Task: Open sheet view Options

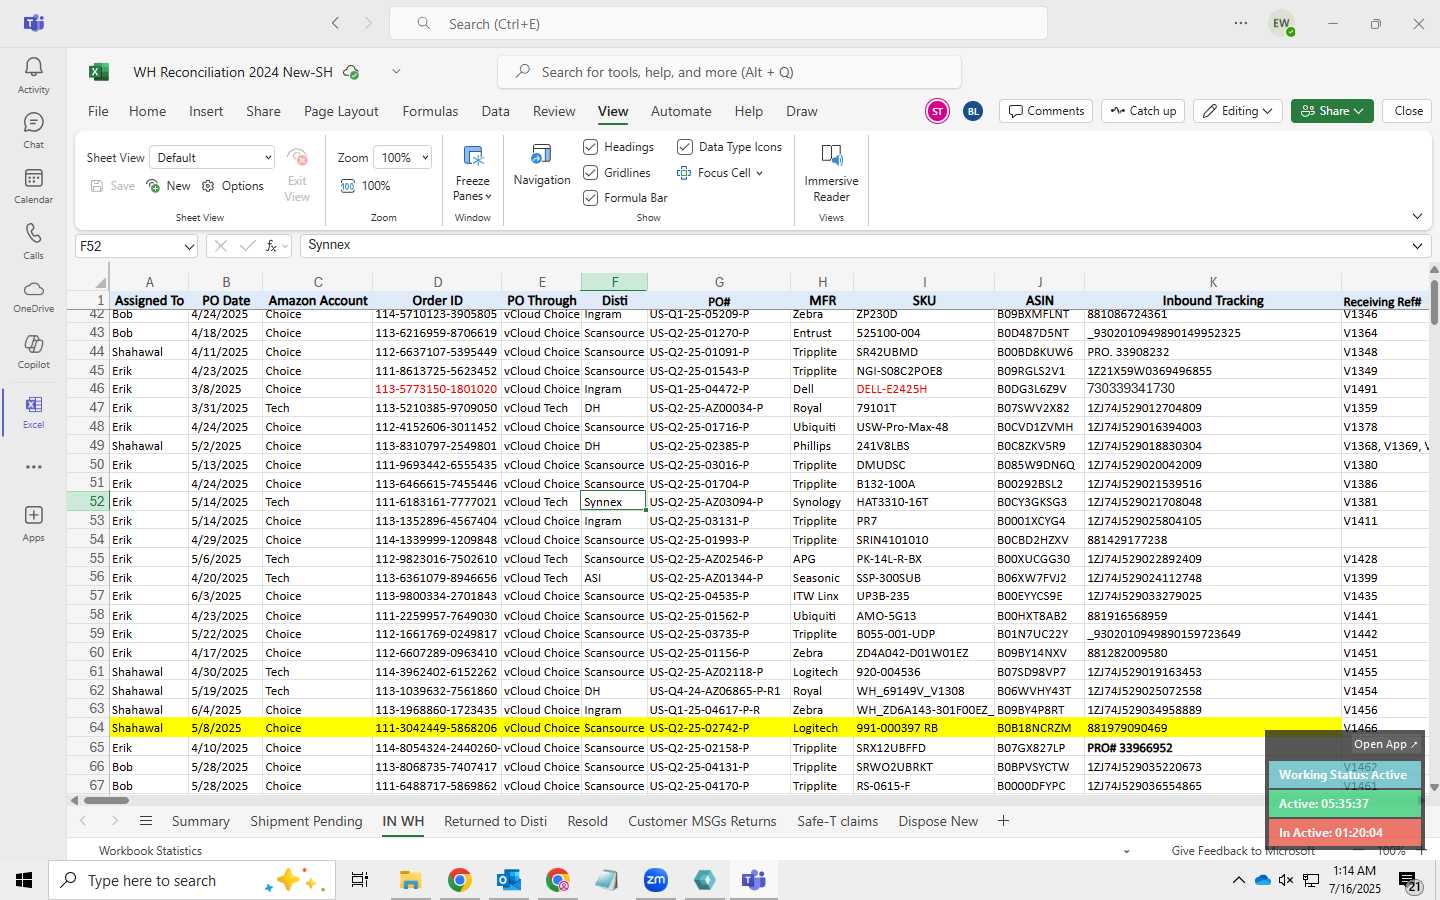Action: [x=233, y=186]
